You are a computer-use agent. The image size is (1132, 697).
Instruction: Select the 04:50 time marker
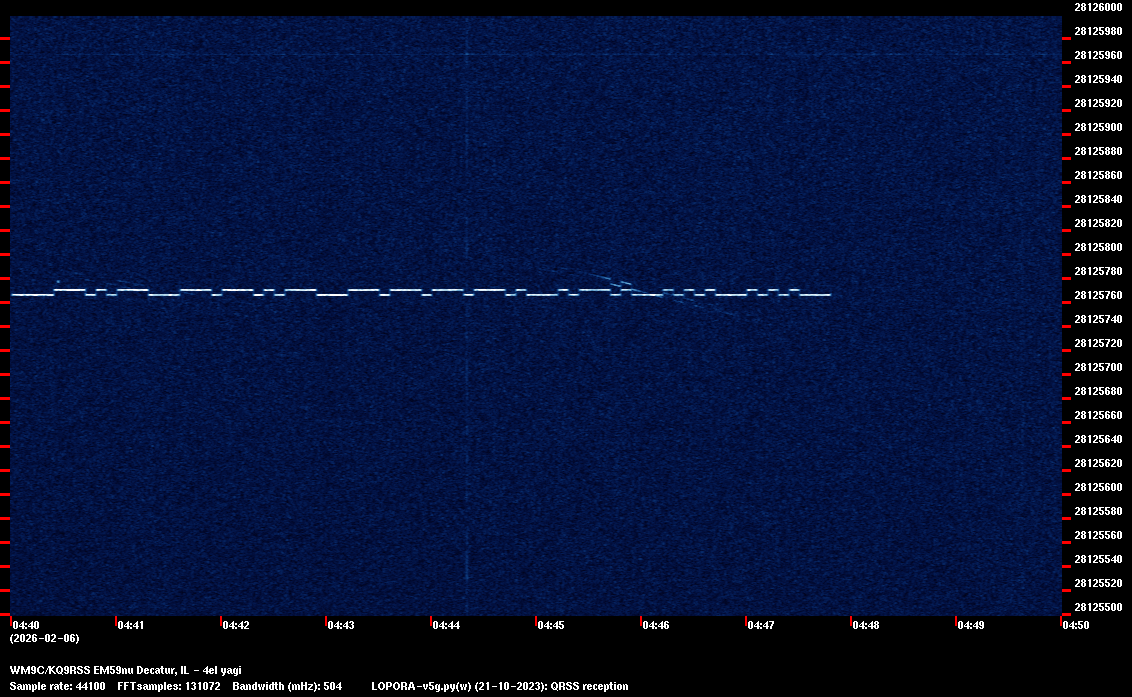coord(1075,625)
